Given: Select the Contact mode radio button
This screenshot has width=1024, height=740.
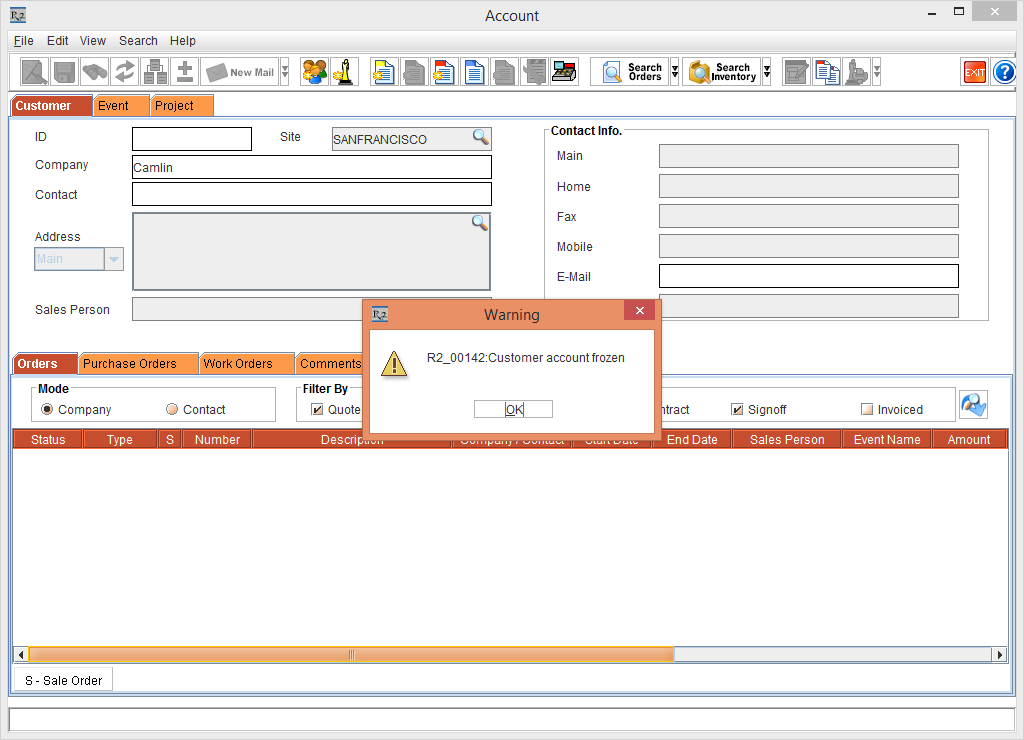Looking at the screenshot, I should [x=172, y=409].
